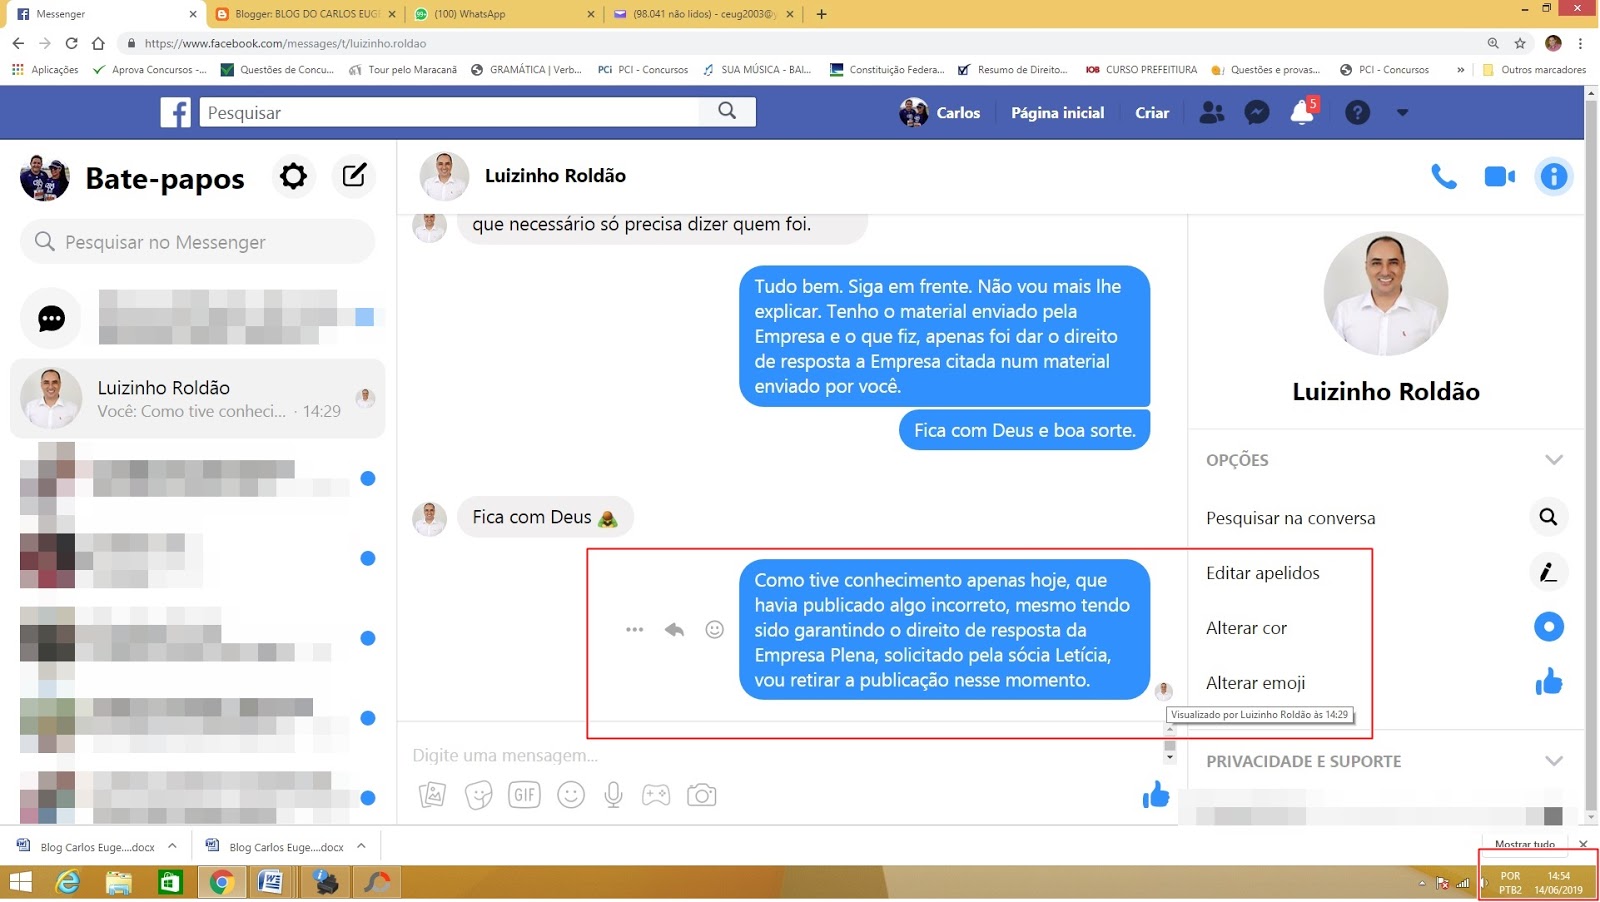Reload the page
Screen dimensions: 1600x902
71,43
